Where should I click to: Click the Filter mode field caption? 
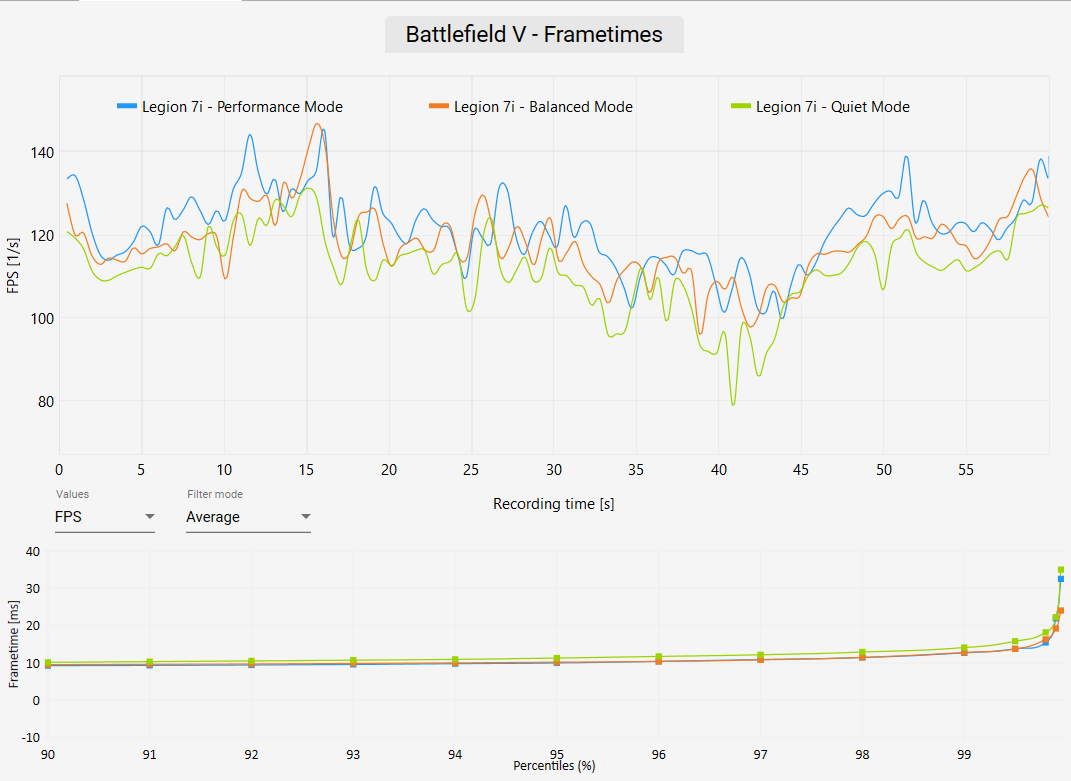point(215,494)
